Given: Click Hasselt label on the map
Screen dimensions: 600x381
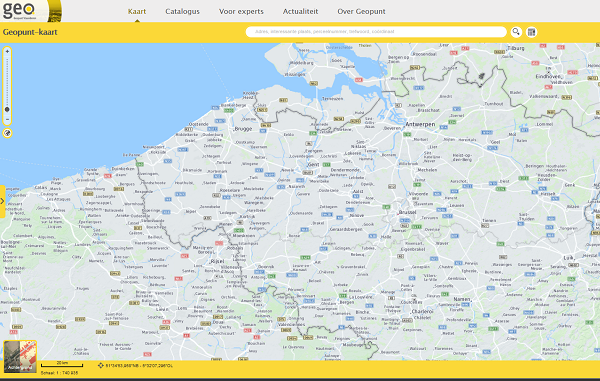Looking at the screenshot, I should point(548,194).
